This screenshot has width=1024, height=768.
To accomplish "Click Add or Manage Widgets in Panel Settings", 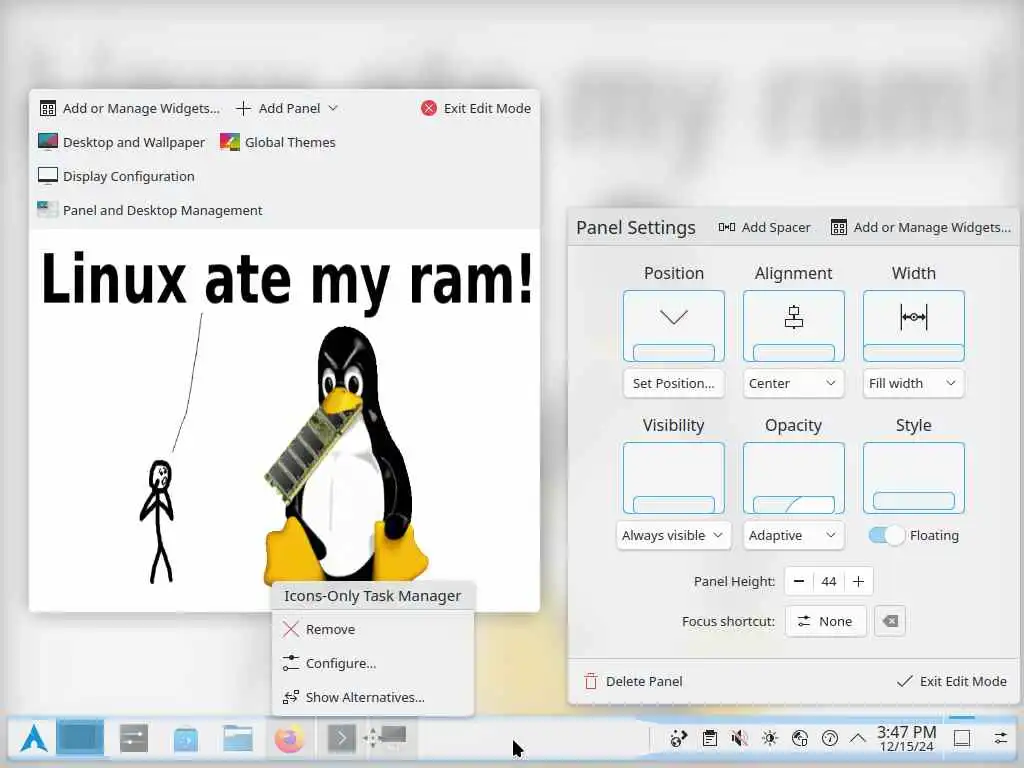I will (921, 227).
